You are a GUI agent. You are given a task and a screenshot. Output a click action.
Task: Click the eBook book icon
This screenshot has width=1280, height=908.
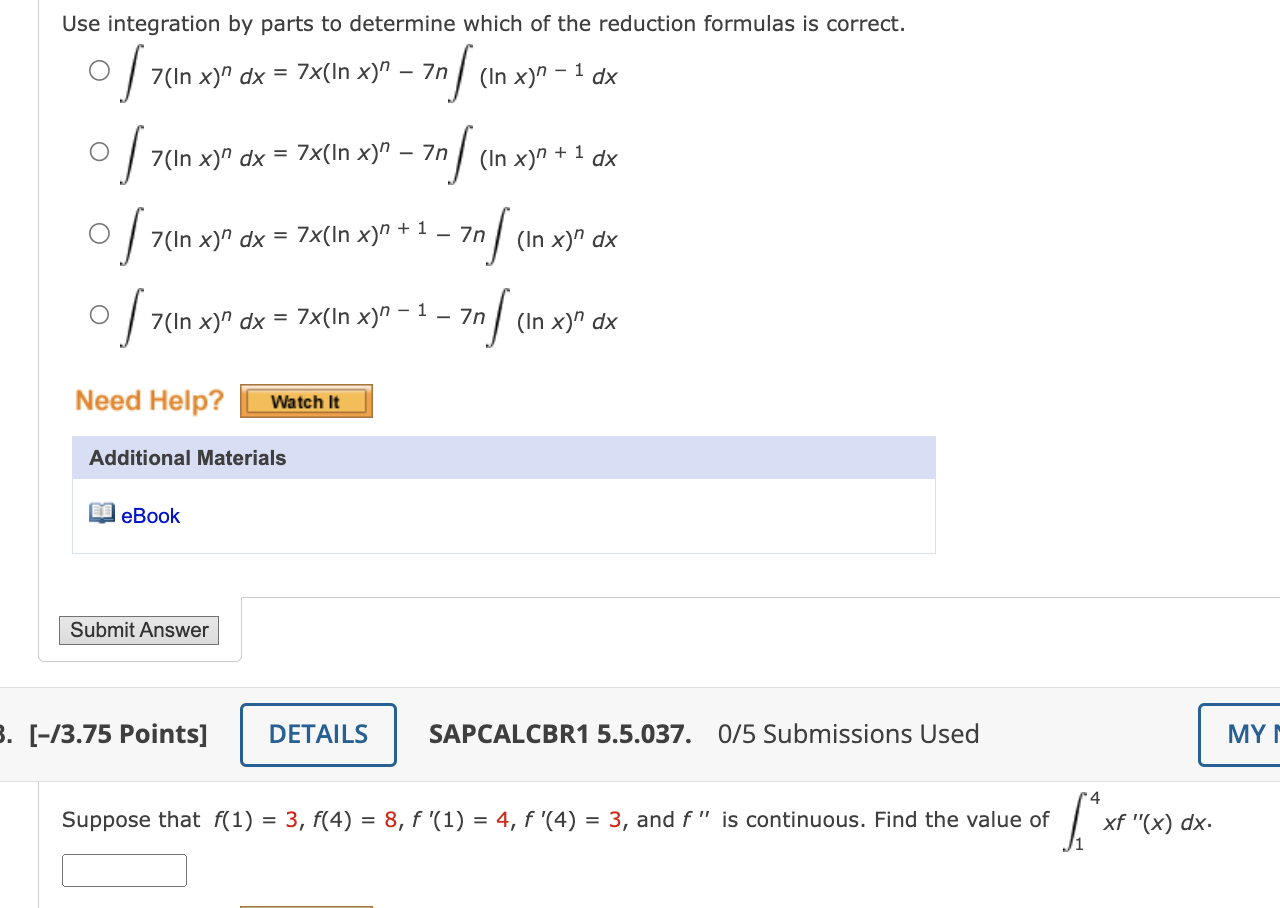(100, 514)
